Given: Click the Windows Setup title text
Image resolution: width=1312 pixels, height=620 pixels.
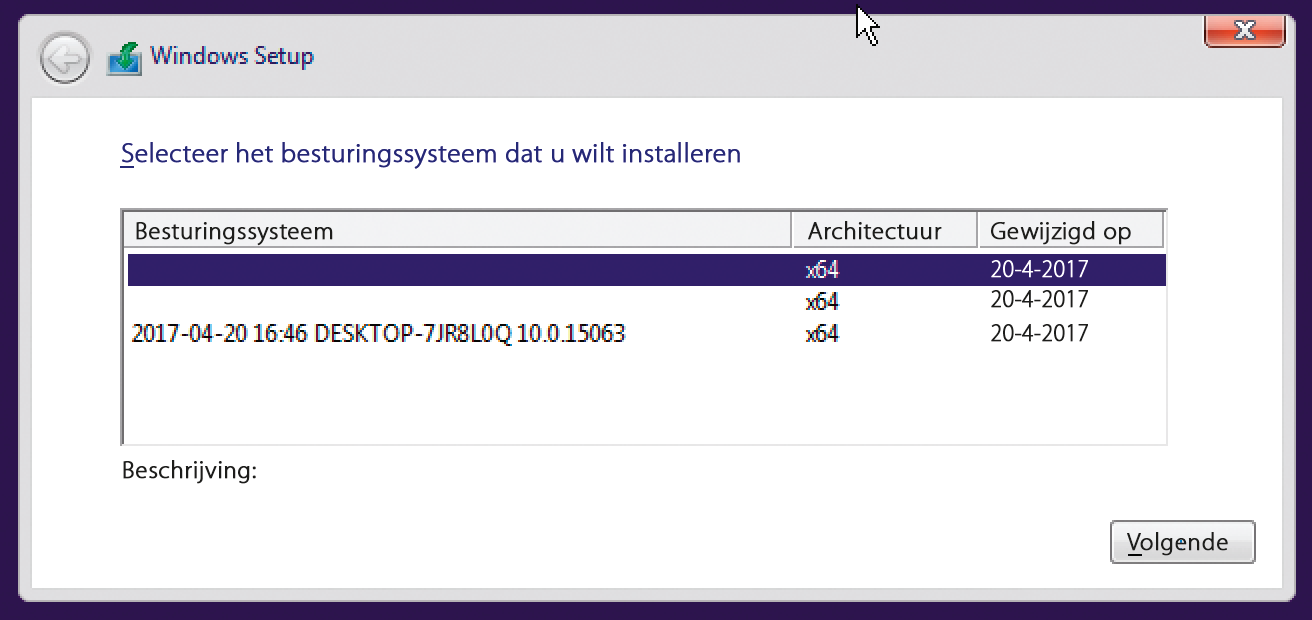Looking at the screenshot, I should (x=232, y=56).
